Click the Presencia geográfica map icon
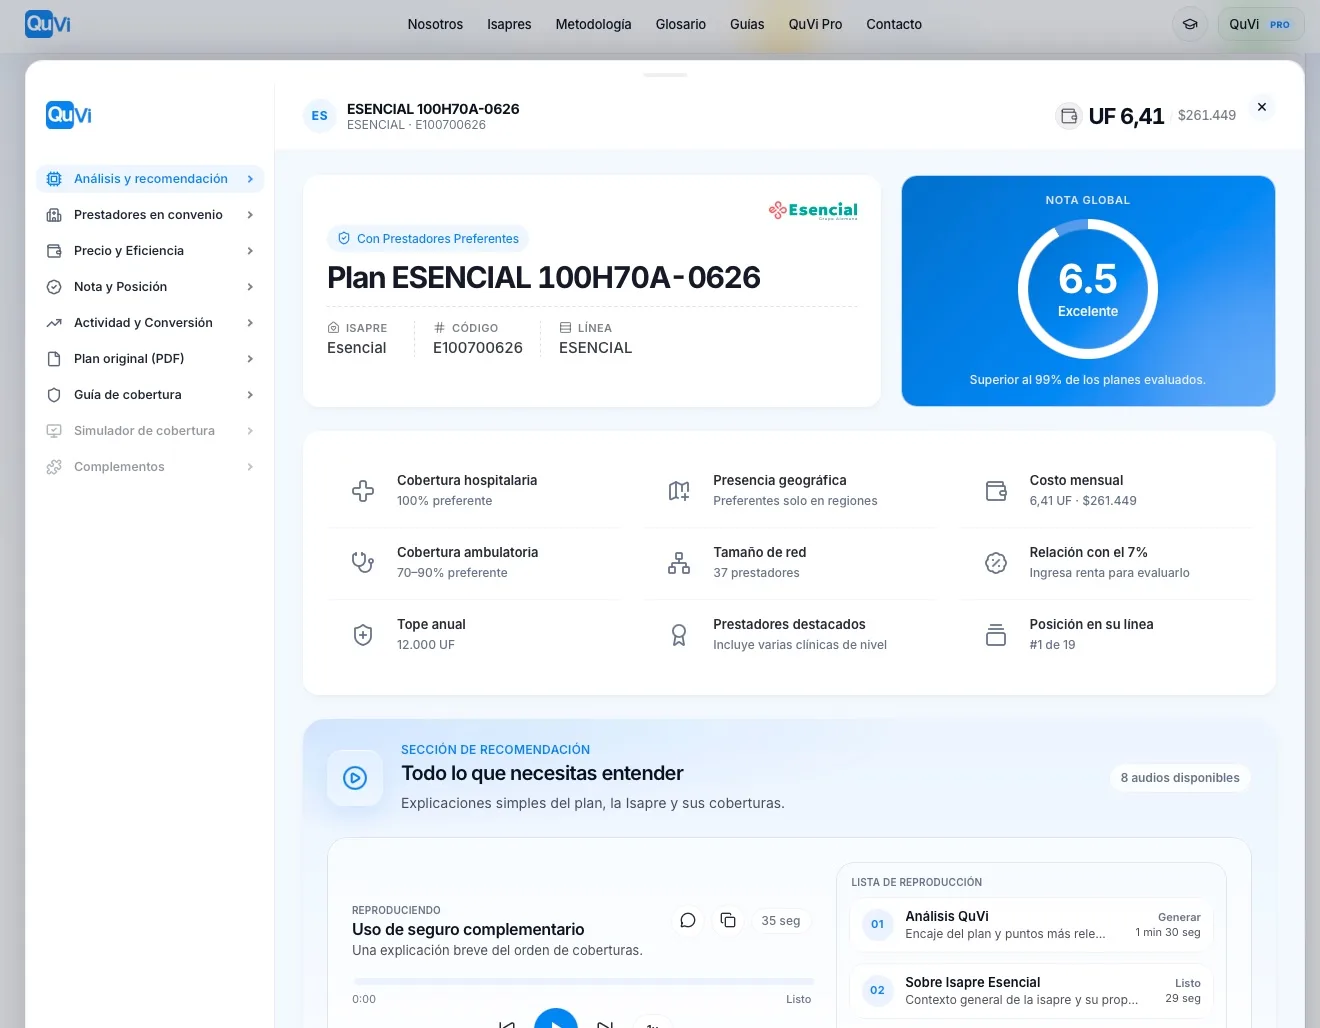This screenshot has height=1028, width=1320. click(679, 490)
